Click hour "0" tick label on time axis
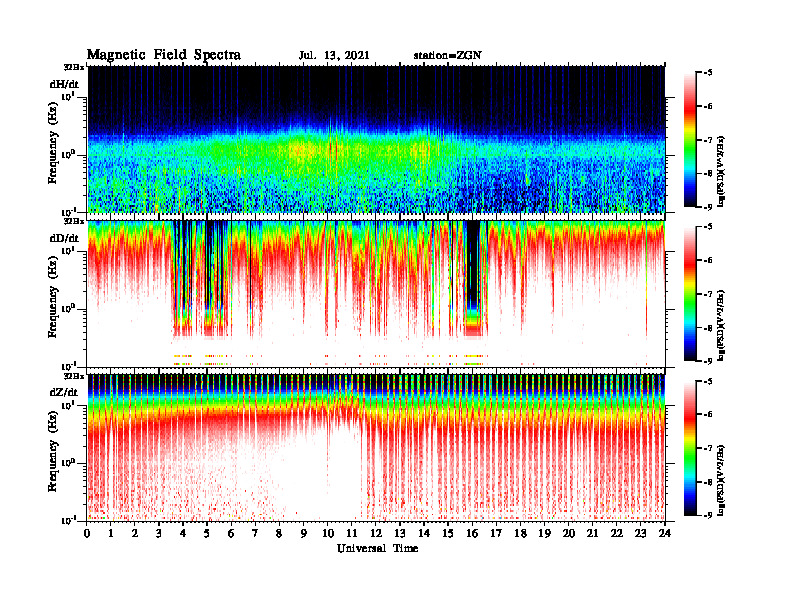 pos(87,533)
